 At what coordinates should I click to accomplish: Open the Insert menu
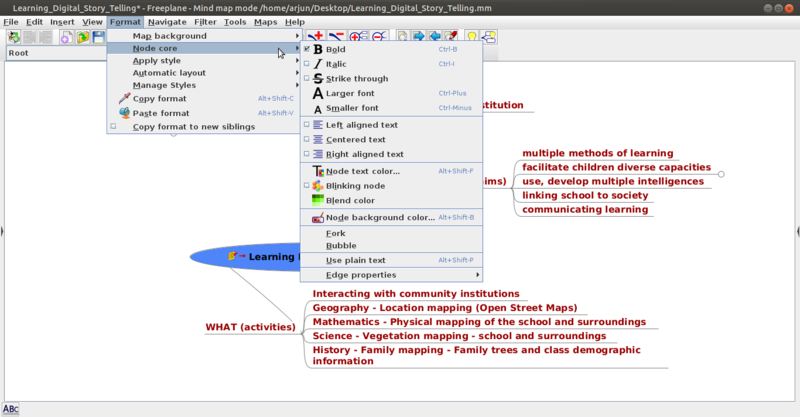(x=62, y=22)
